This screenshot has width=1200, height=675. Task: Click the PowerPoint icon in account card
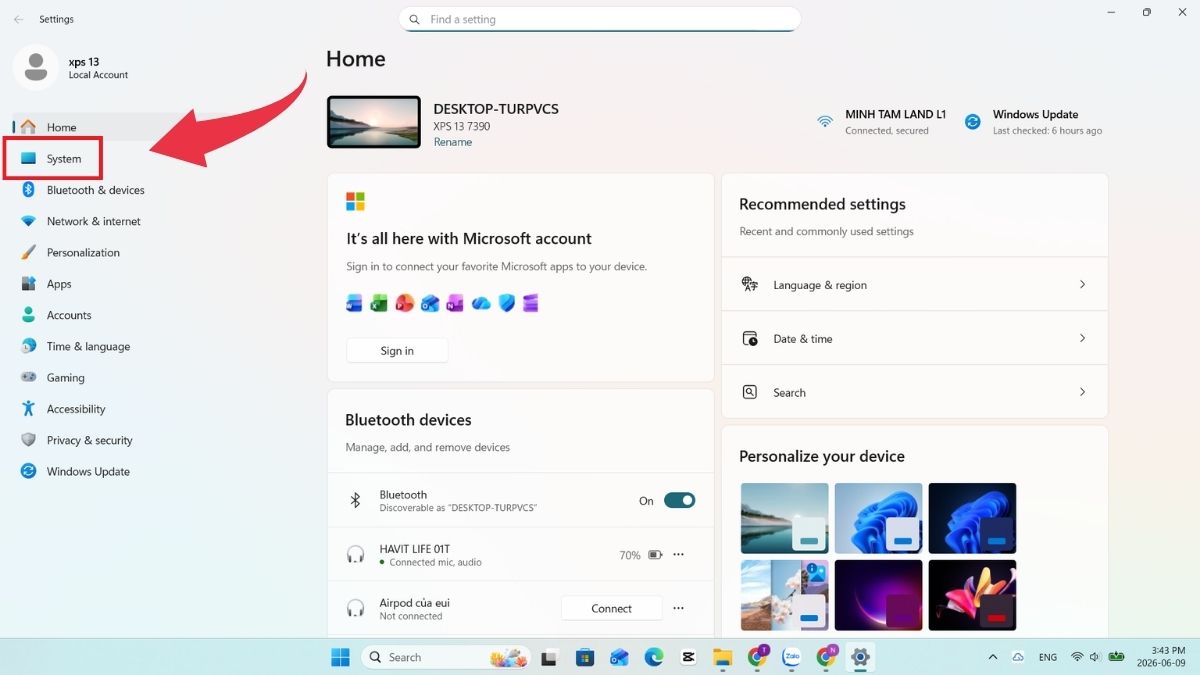(x=405, y=303)
